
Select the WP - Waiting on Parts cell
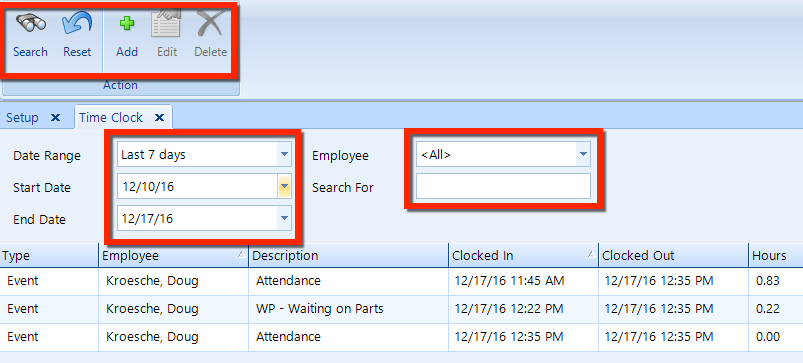pos(348,309)
